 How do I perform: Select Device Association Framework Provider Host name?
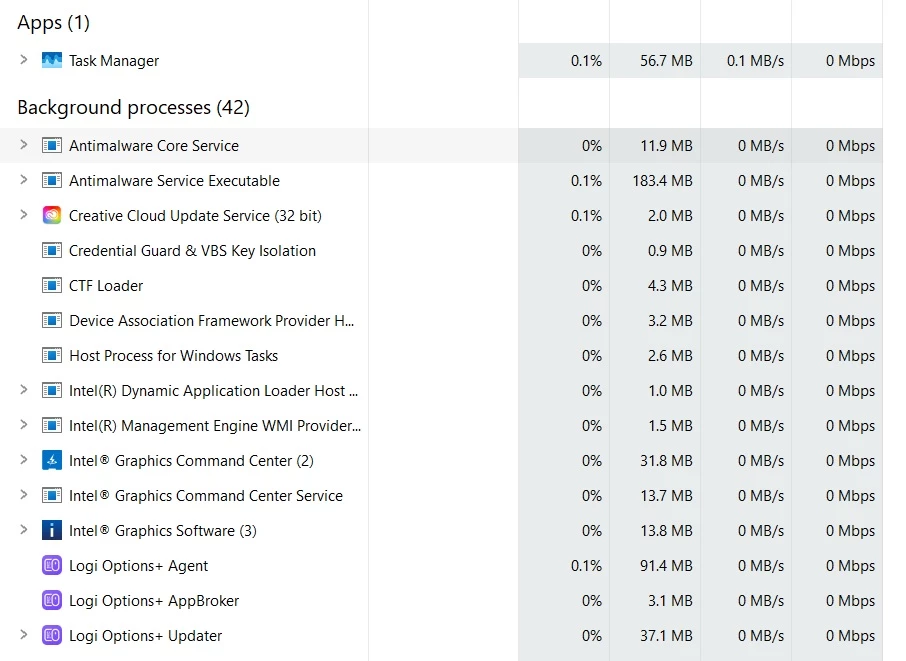pyautogui.click(x=211, y=321)
